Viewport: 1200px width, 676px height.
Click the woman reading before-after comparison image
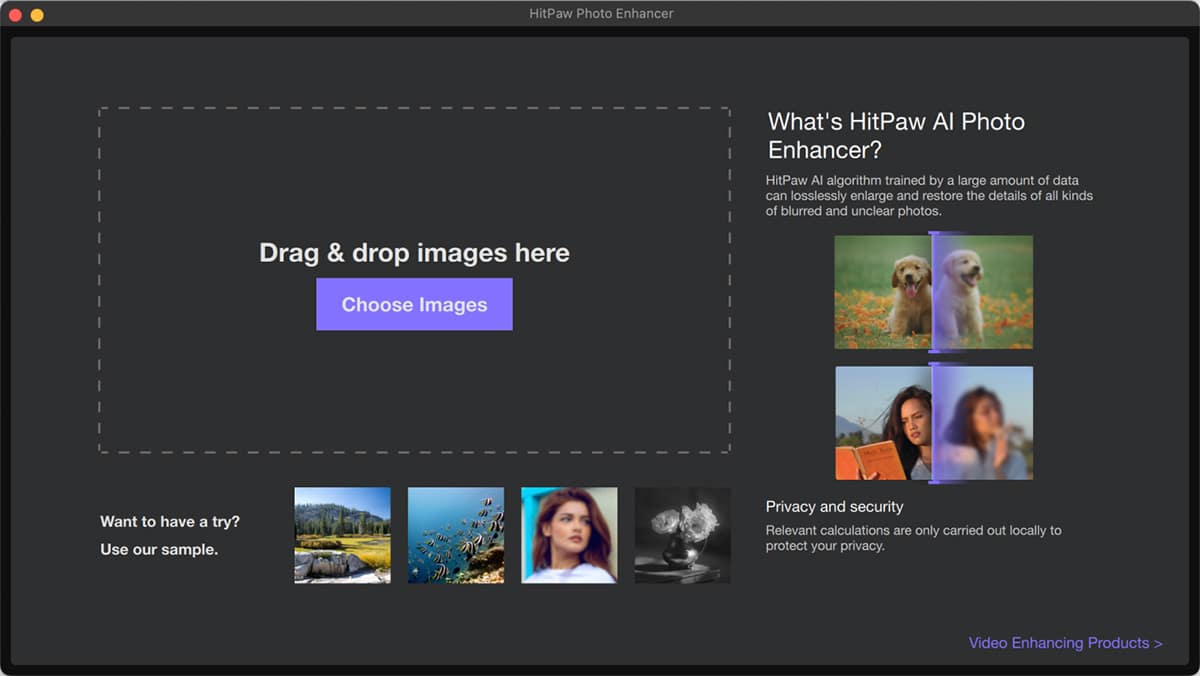[x=934, y=423]
